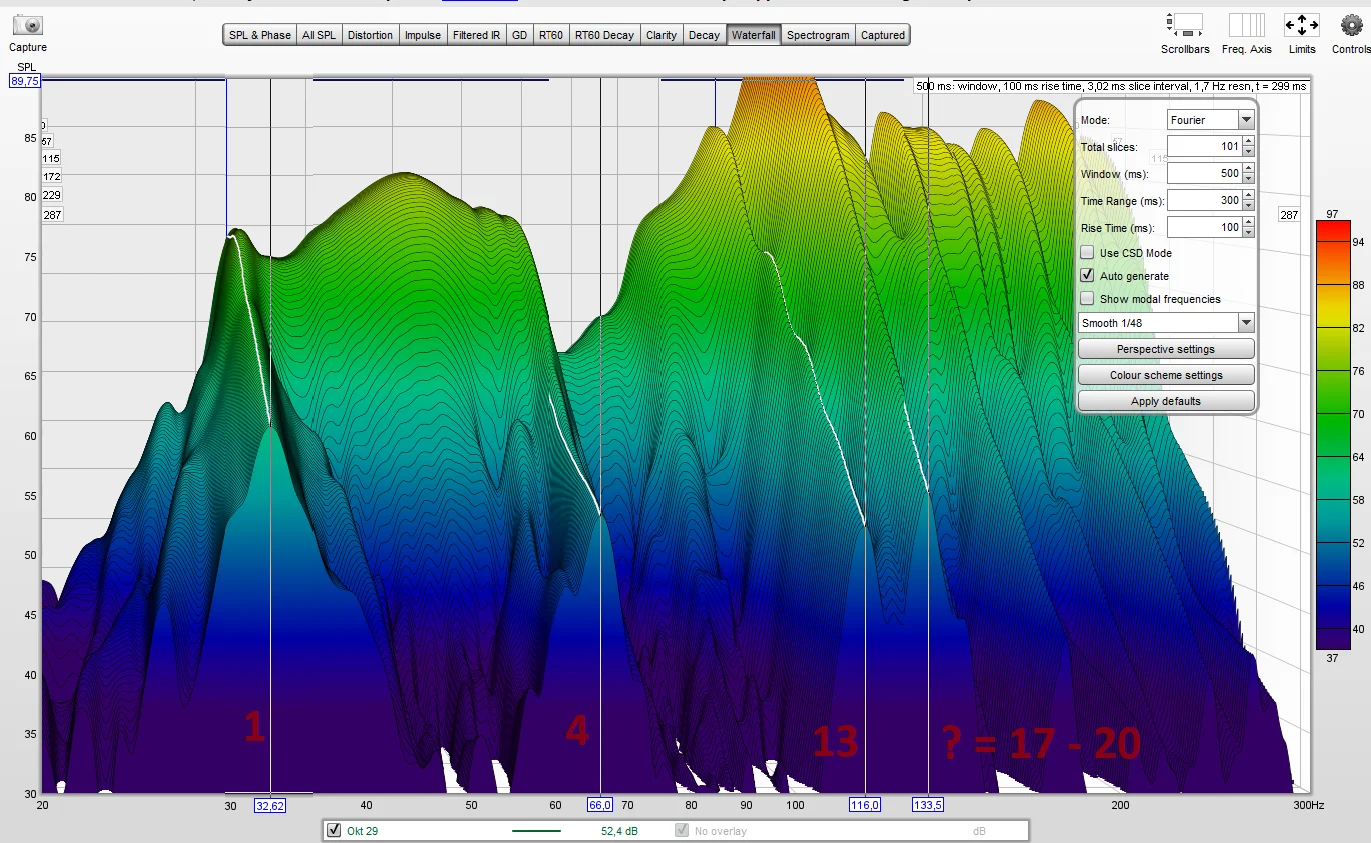
Task: Open the All SPL tab
Action: pos(319,35)
